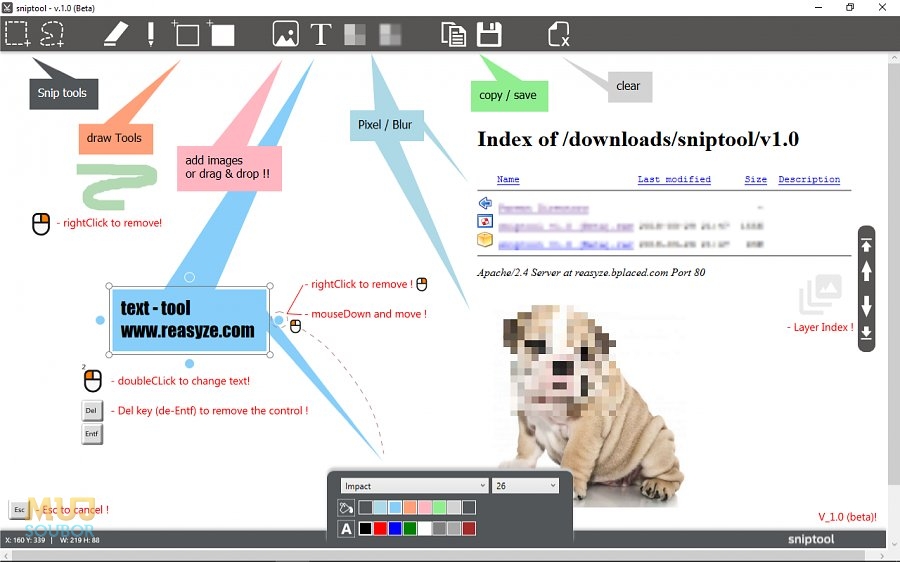Click the Name column link
Viewport: 900px width, 562px height.
508,179
